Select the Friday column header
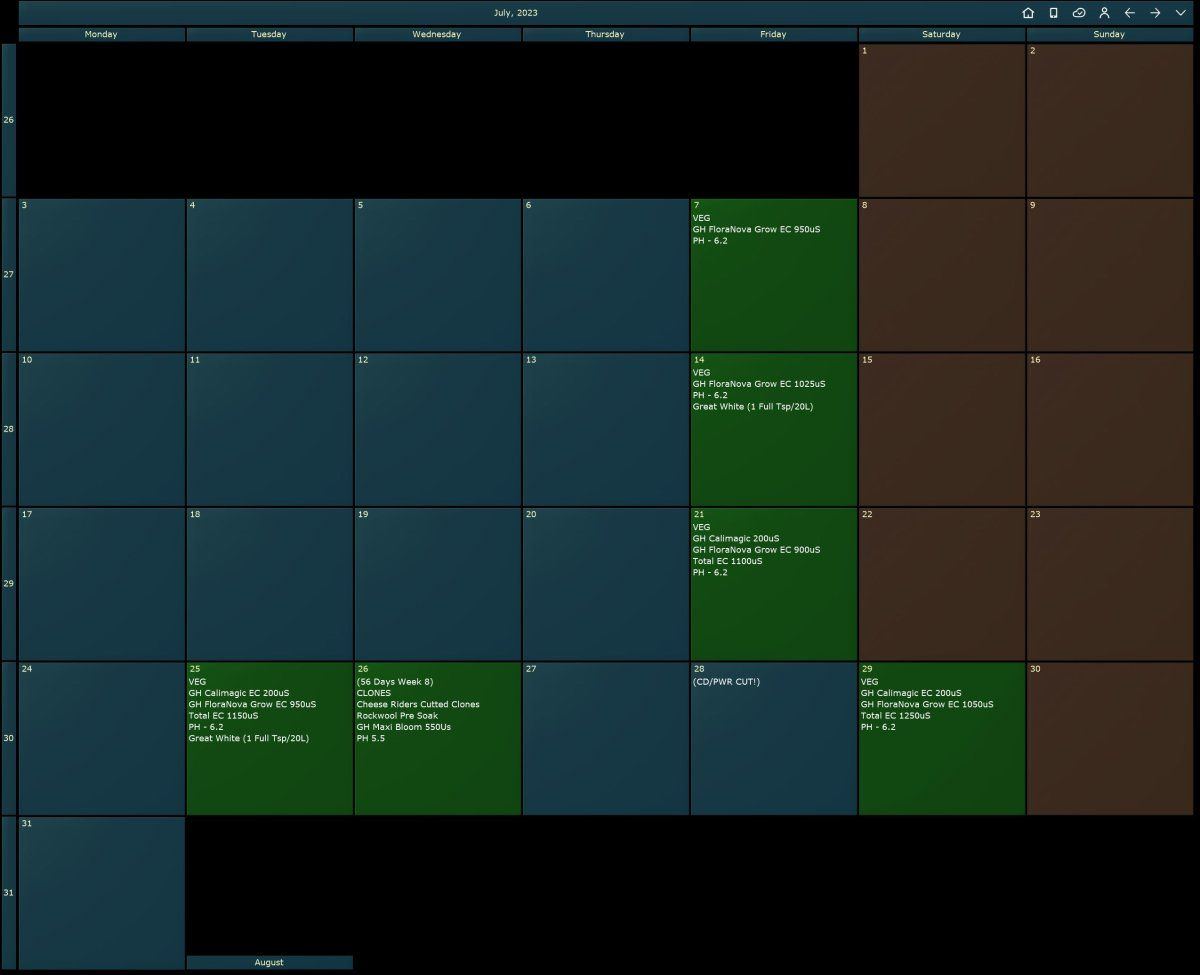 tap(773, 34)
